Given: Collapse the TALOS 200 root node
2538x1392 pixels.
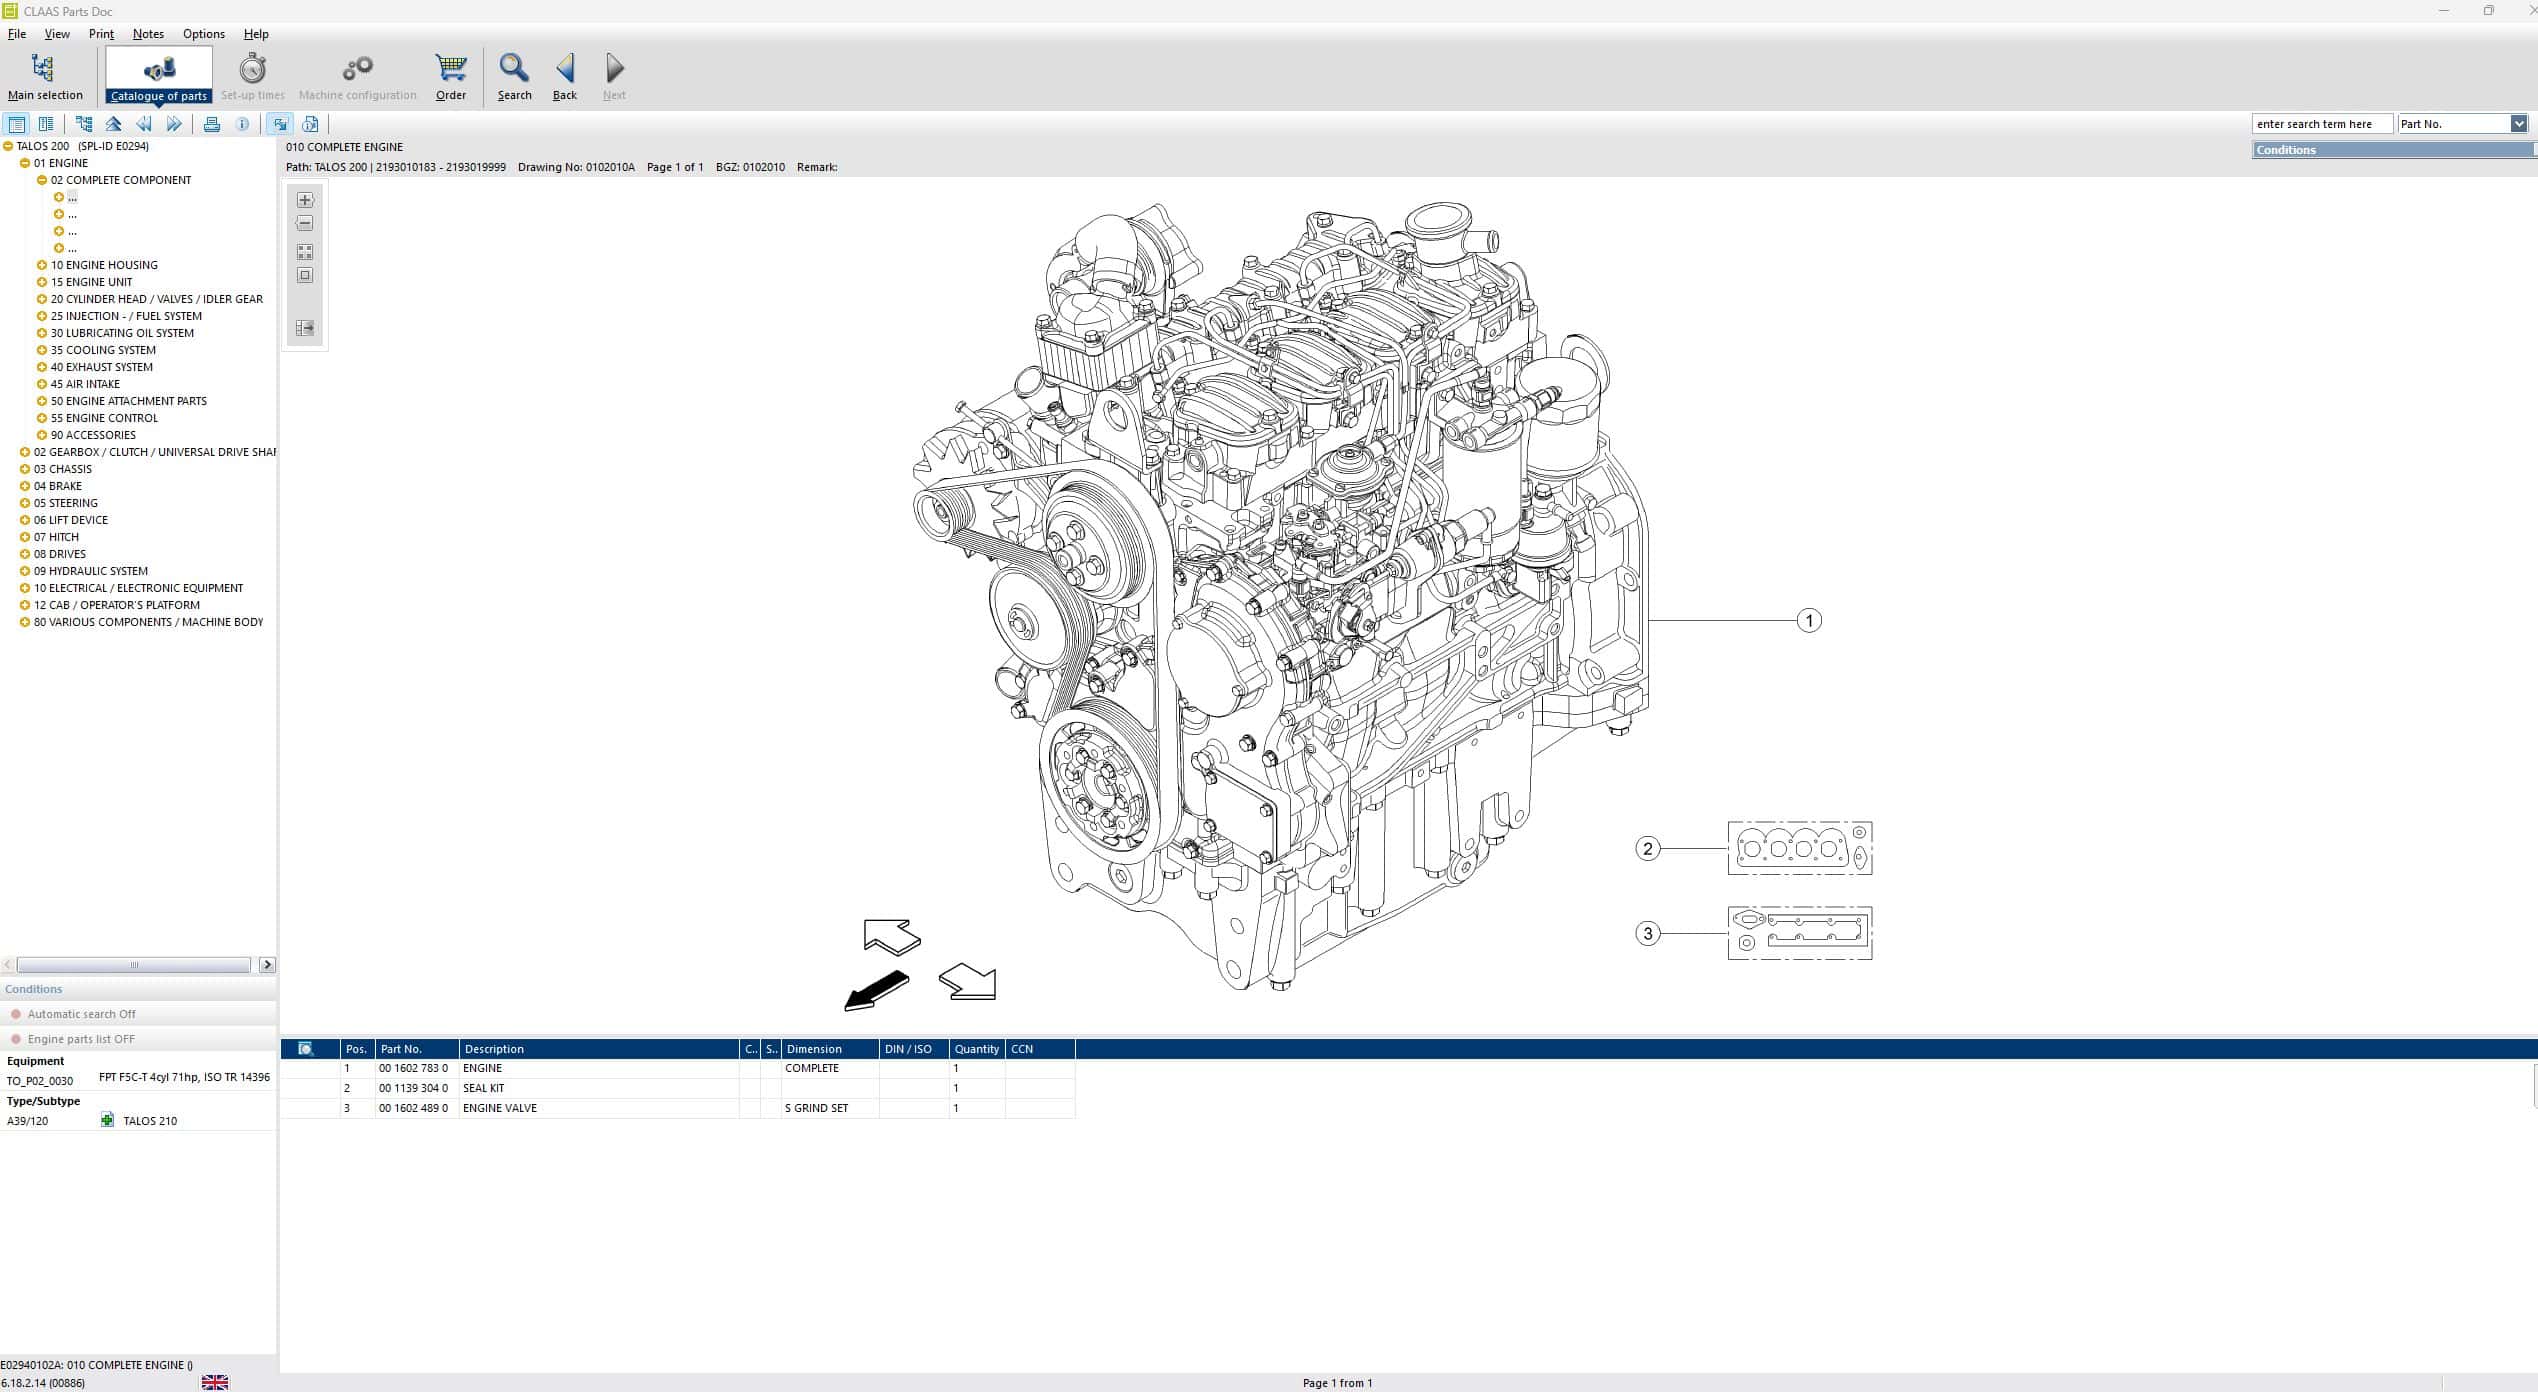Looking at the screenshot, I should tap(8, 146).
